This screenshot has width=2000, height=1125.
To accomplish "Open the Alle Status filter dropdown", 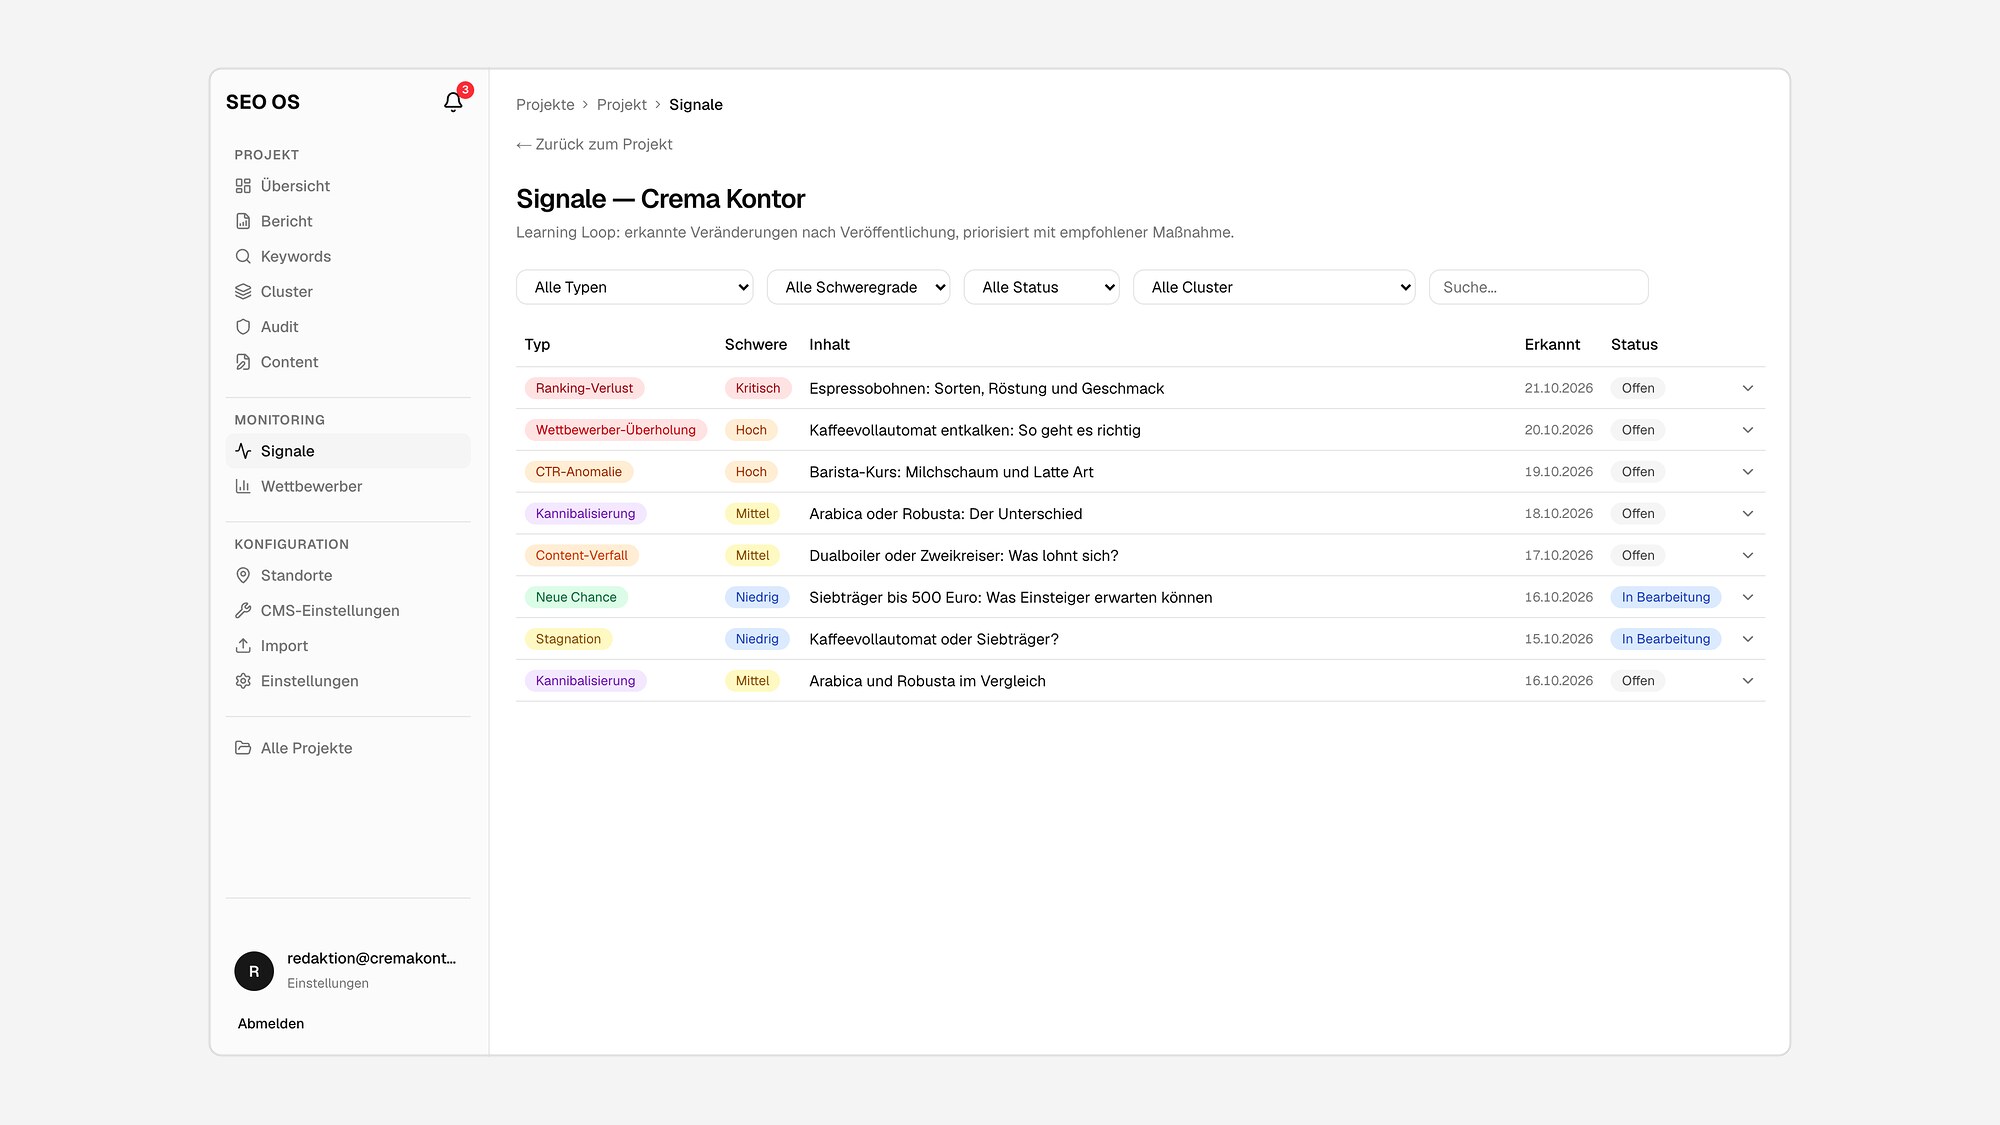I will [1041, 287].
